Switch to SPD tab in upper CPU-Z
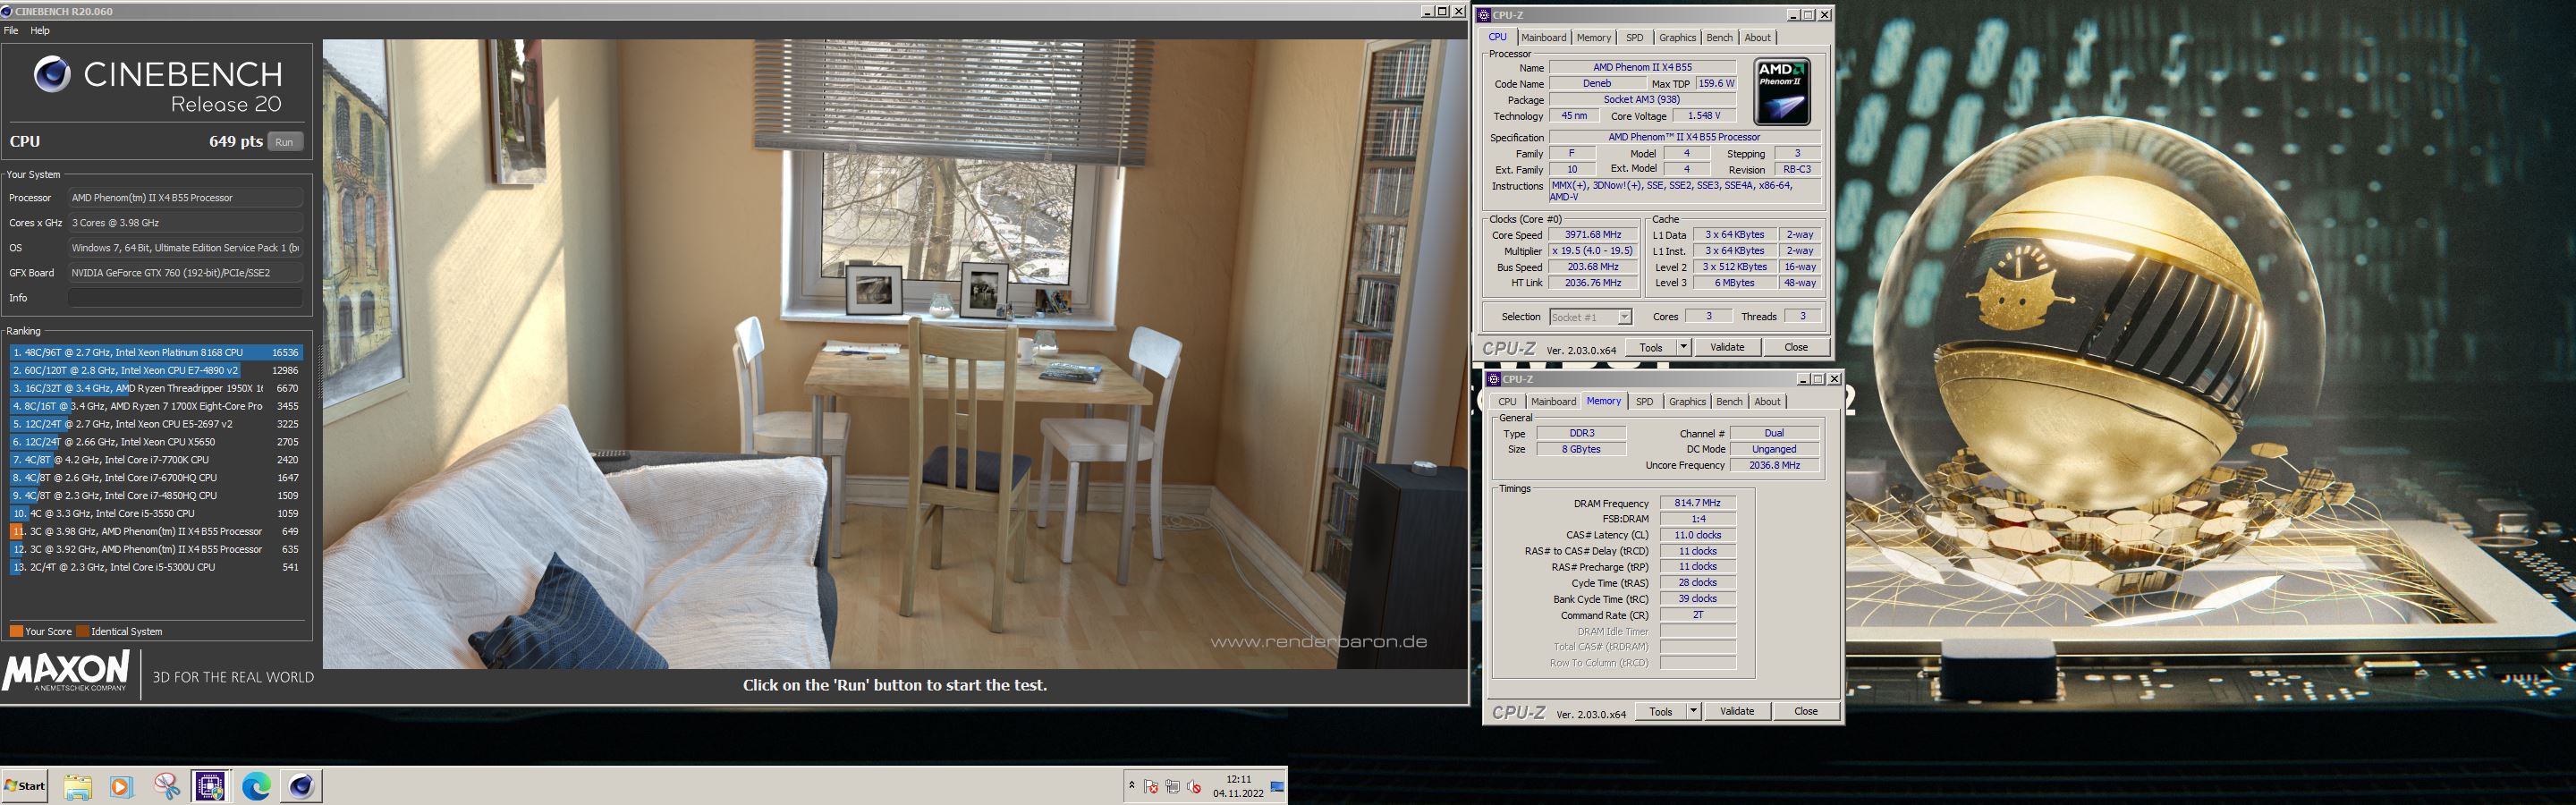Image resolution: width=2576 pixels, height=805 pixels. coord(1635,38)
